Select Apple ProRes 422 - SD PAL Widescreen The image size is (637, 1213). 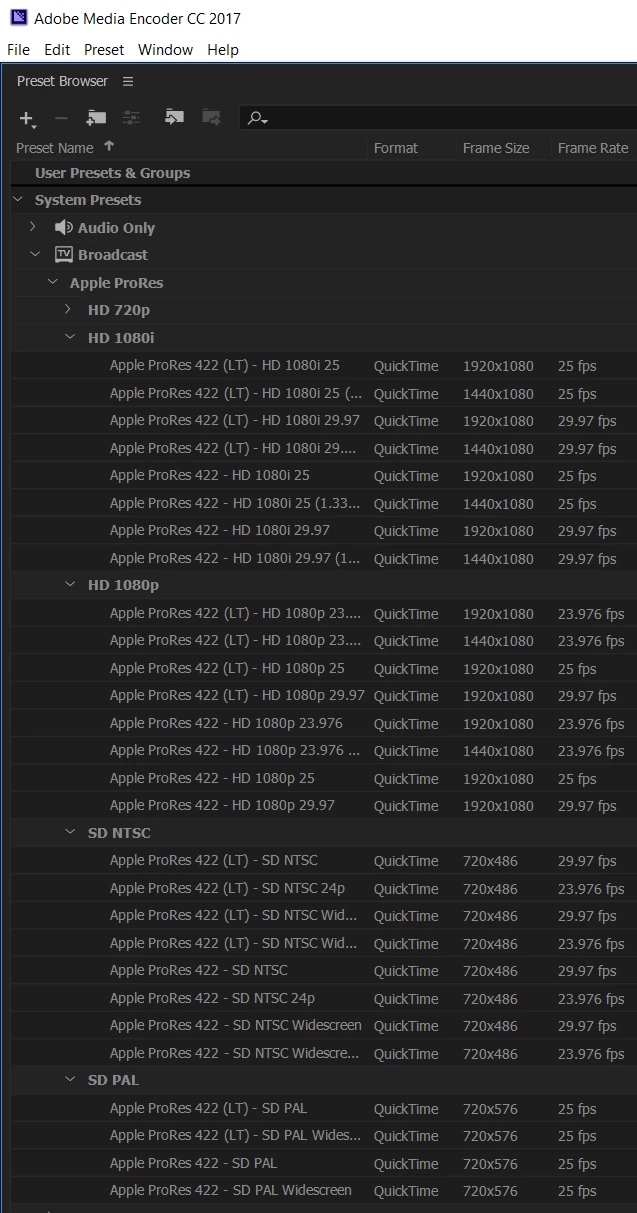click(x=323, y=1191)
